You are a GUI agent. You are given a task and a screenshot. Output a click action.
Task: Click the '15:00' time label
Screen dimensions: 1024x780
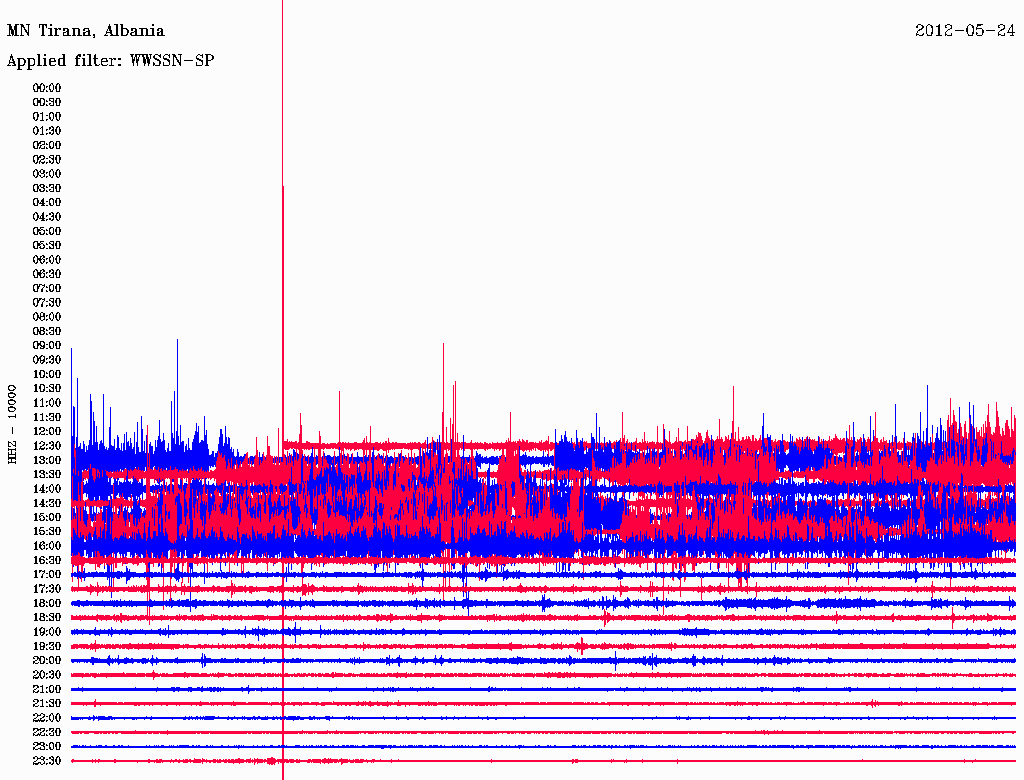[47, 517]
